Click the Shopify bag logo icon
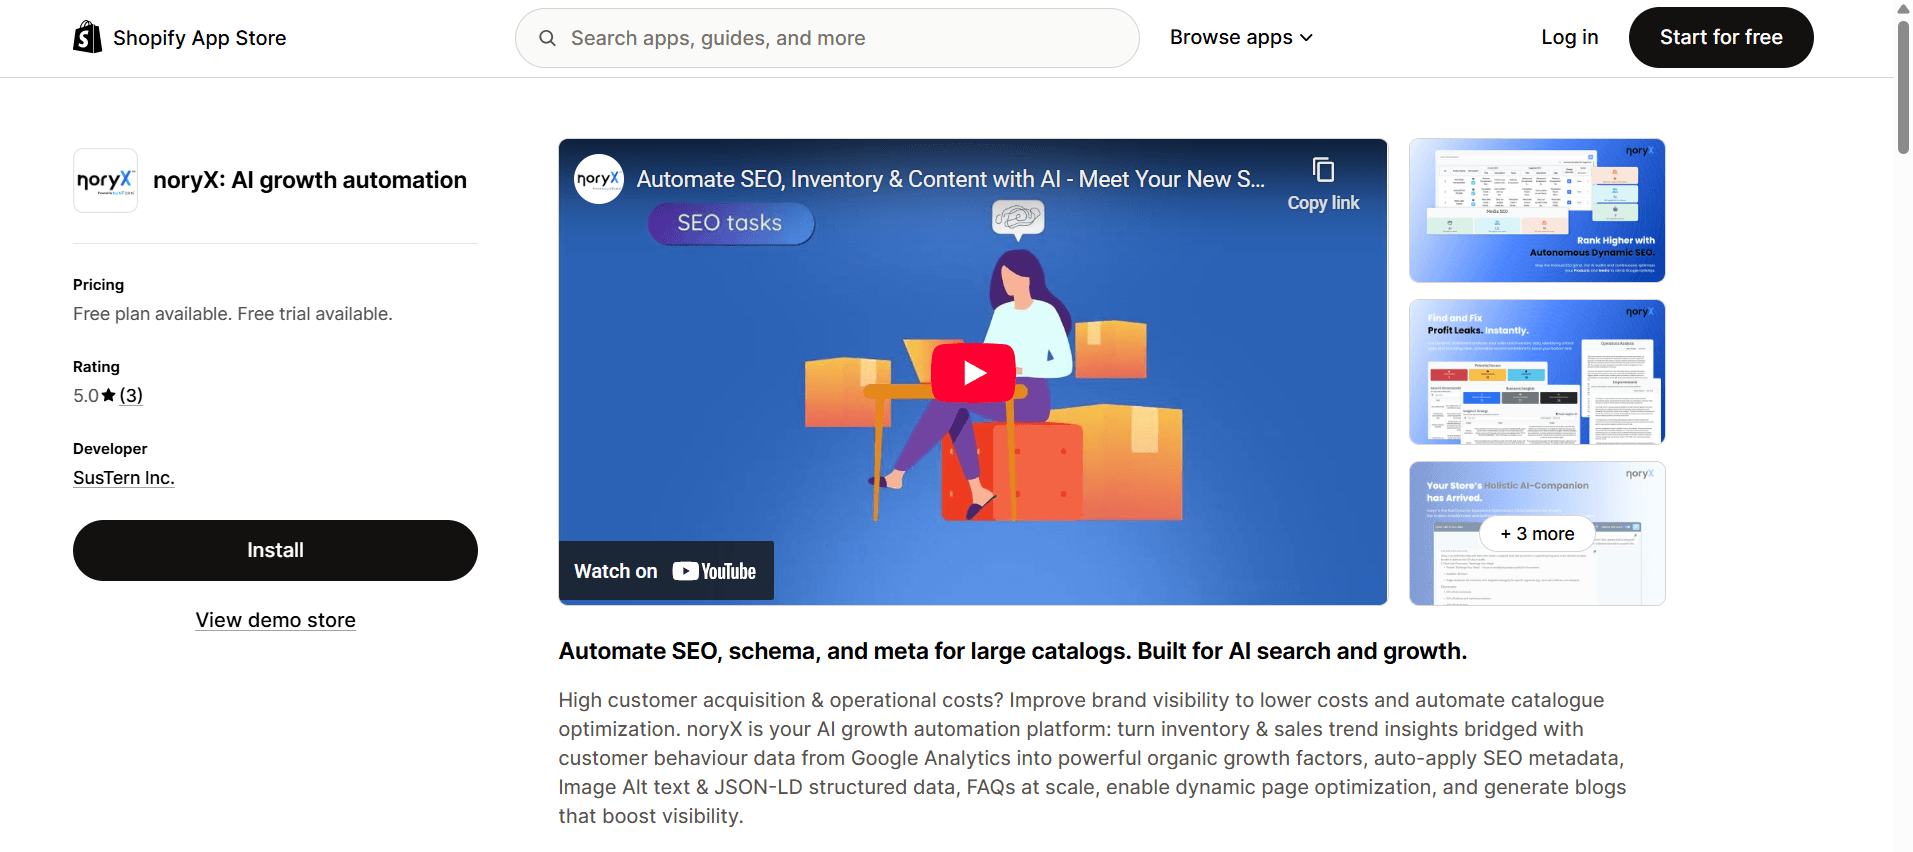Screen dimensions: 1913x852 coord(88,38)
